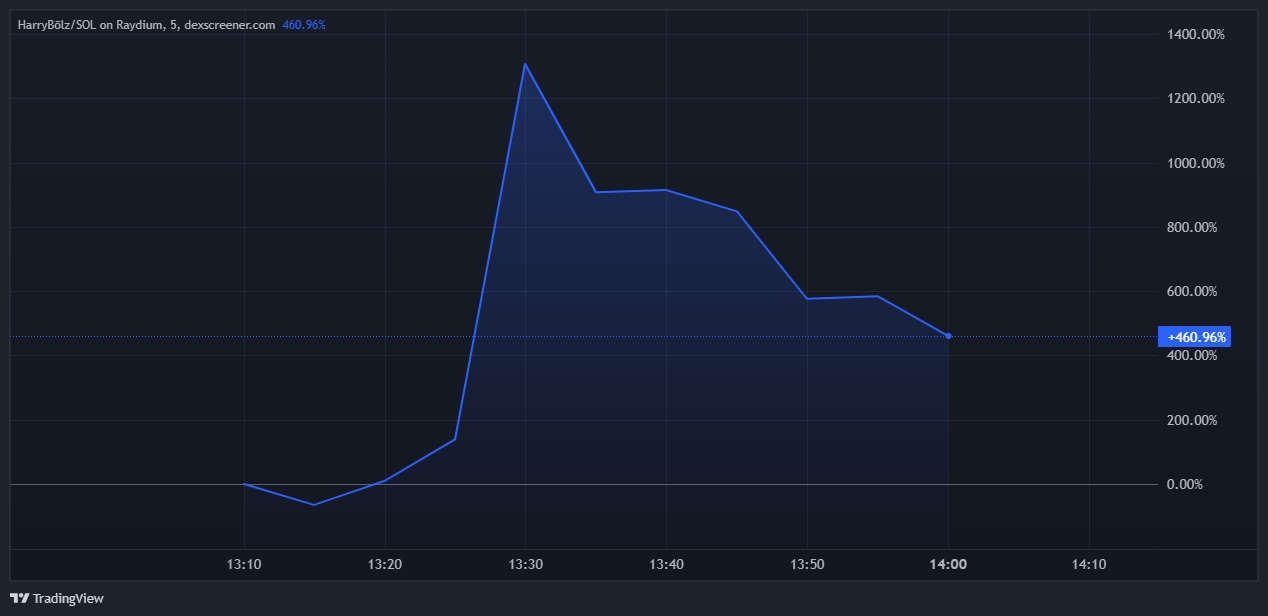This screenshot has width=1268, height=616.
Task: Click the 13:30 peak of the line
Action: [x=525, y=64]
